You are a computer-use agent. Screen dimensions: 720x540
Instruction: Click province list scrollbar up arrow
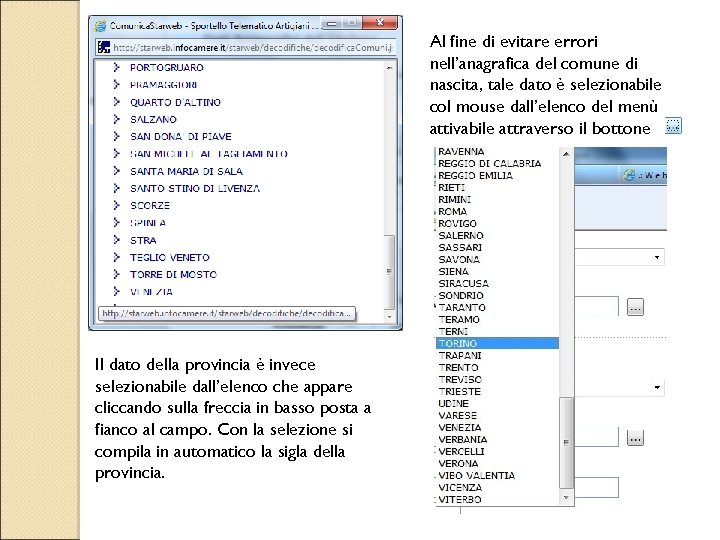coord(566,154)
